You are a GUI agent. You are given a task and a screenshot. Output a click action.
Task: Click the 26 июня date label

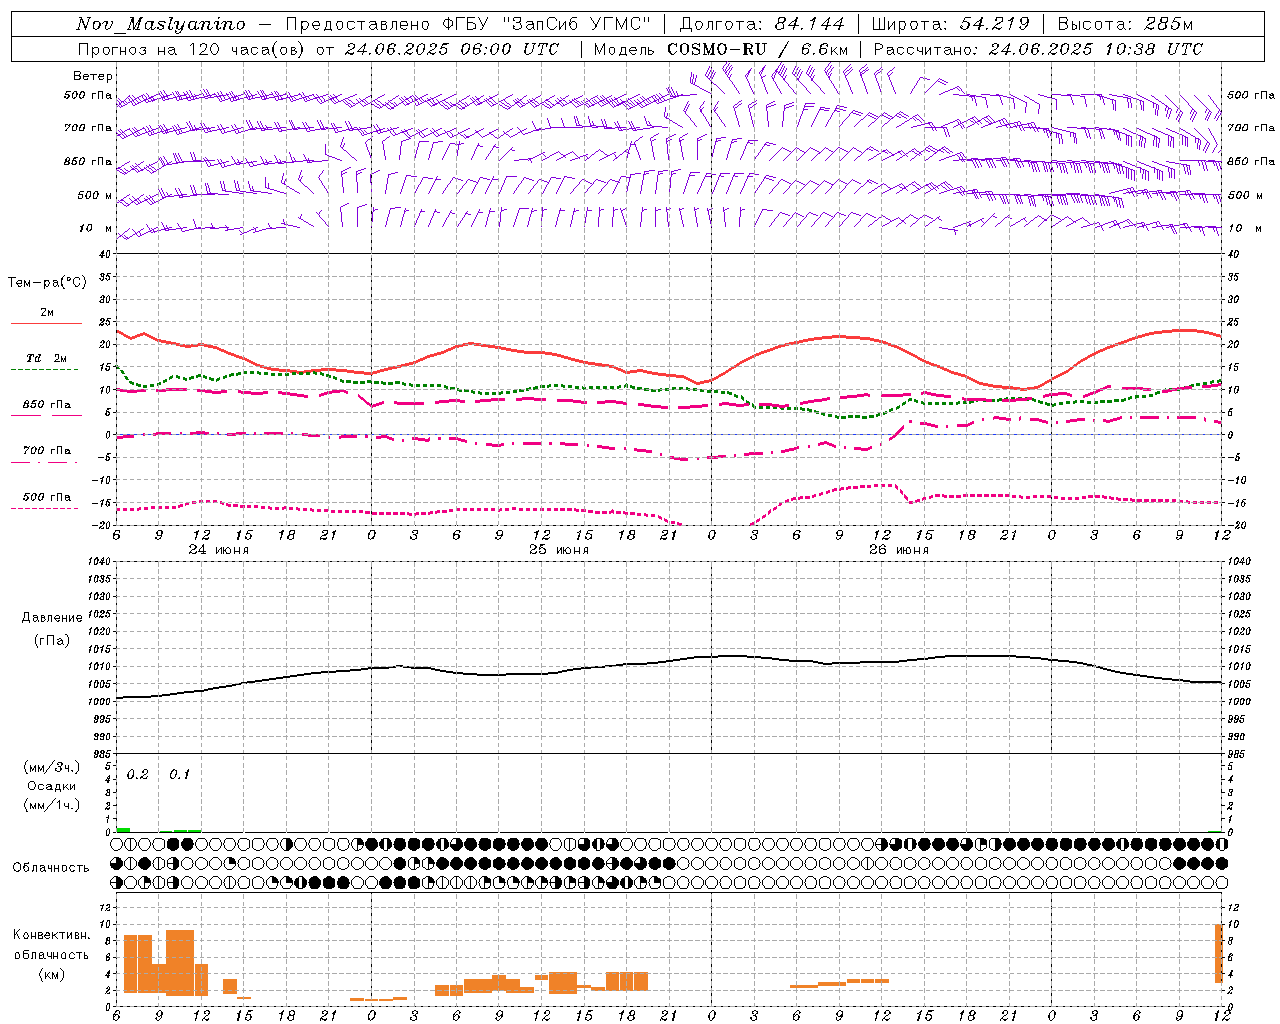pos(899,550)
